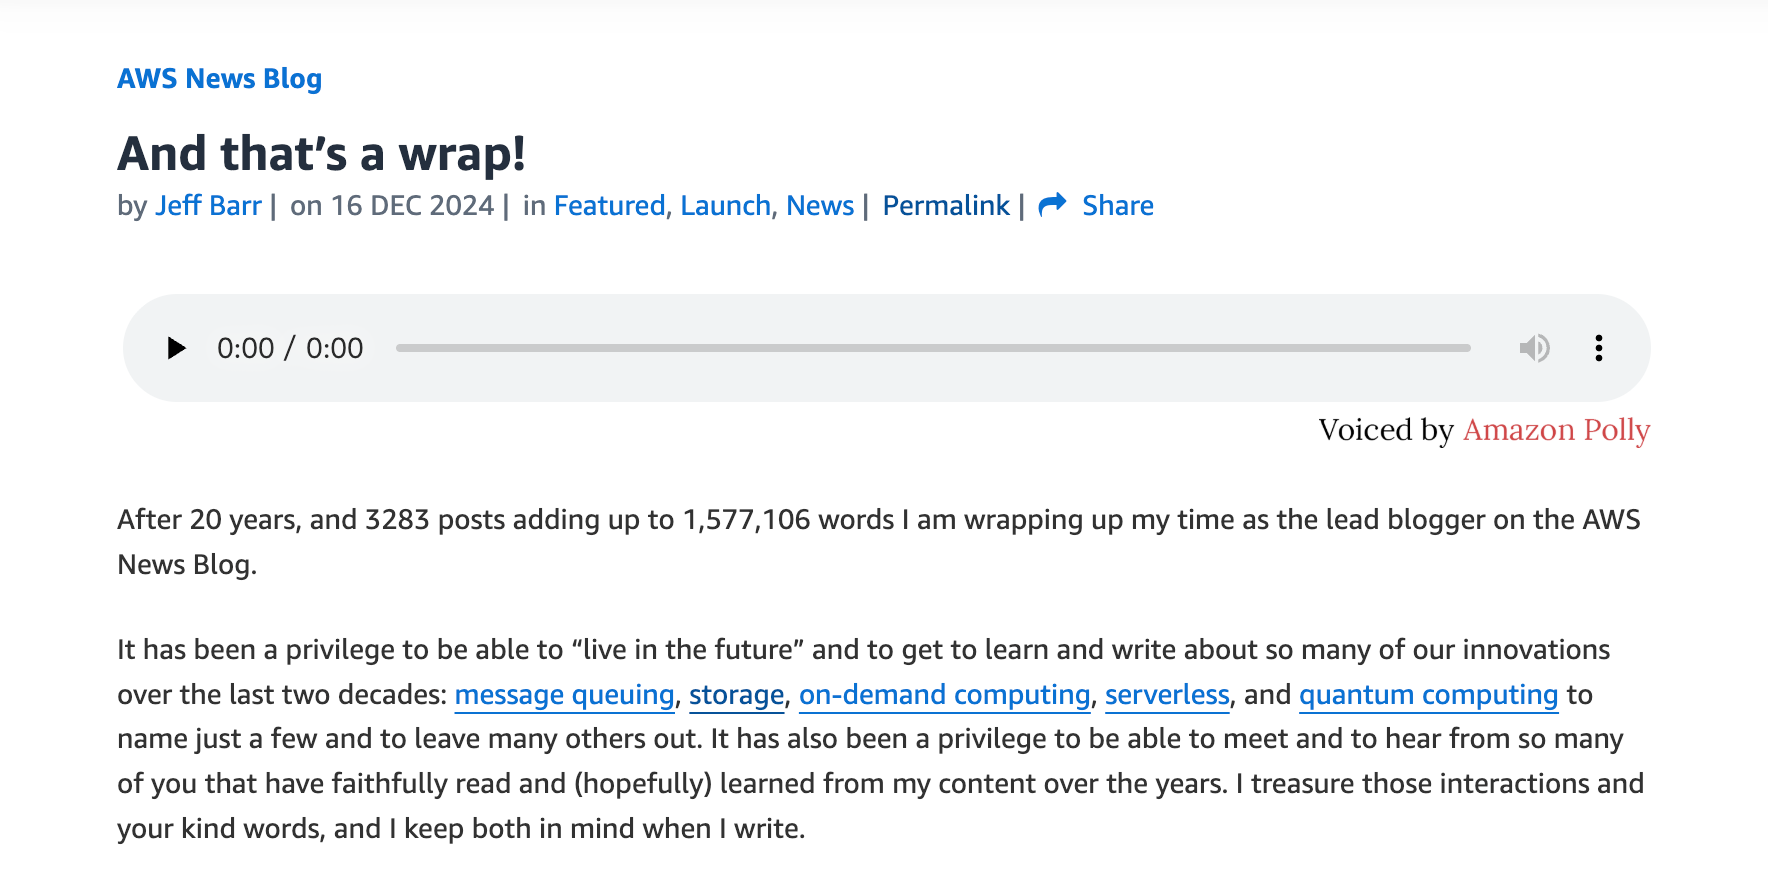Open the News category link

[820, 205]
